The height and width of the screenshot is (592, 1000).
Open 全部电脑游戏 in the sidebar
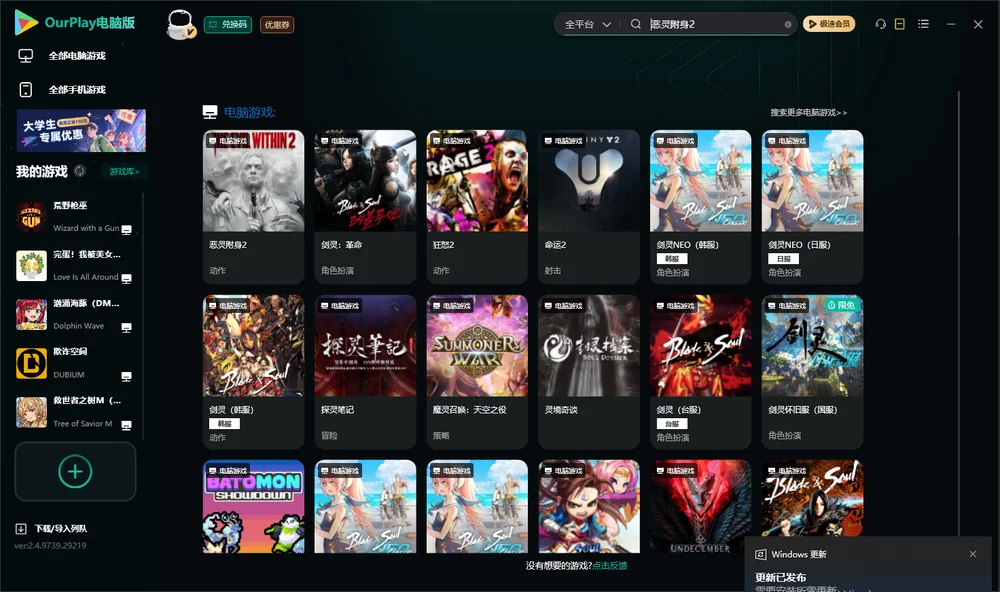pyautogui.click(x=77, y=56)
